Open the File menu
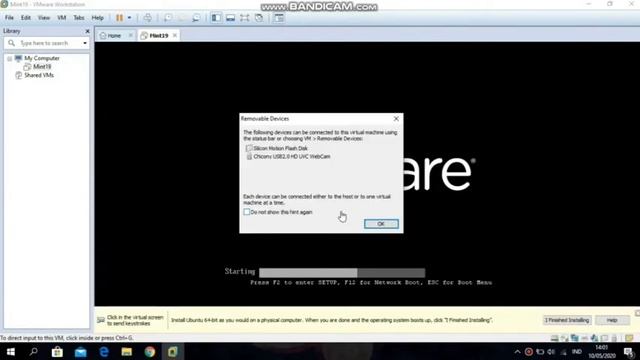640x360 pixels. tap(9, 18)
